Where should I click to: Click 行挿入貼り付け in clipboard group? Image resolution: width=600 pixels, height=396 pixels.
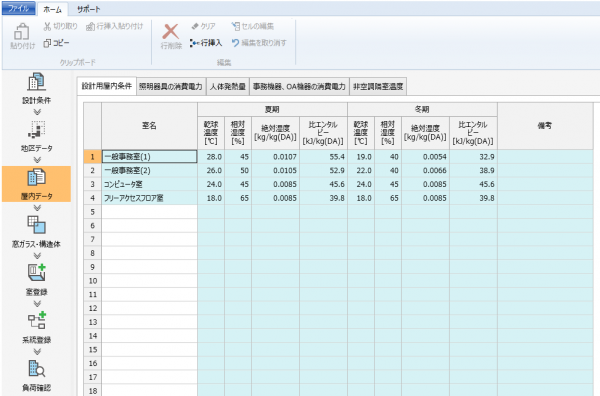(114, 26)
